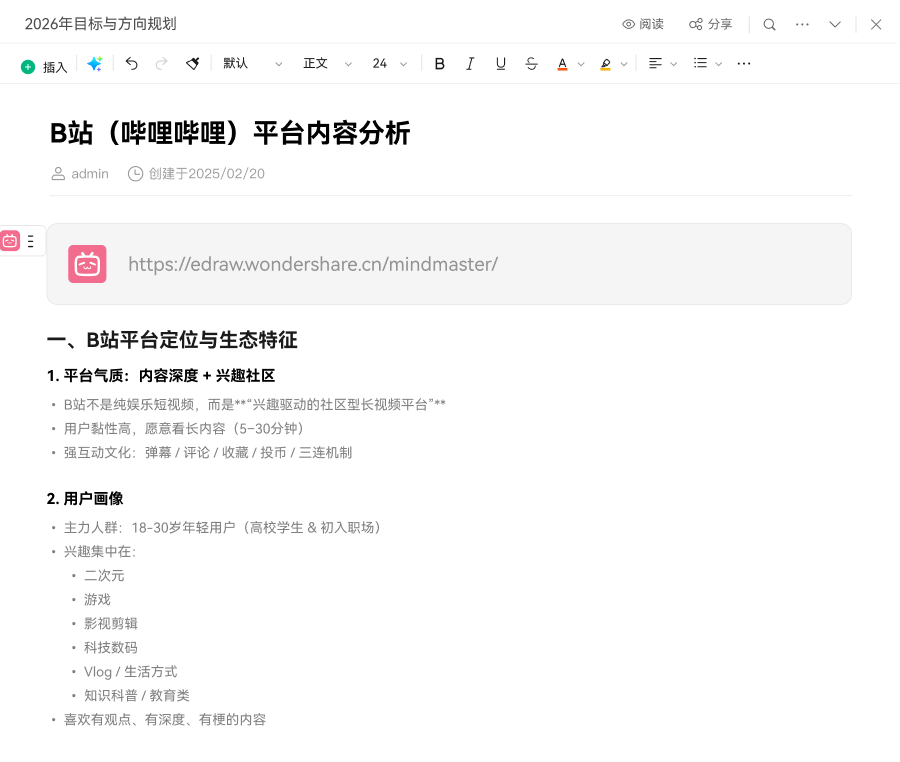
Task: Open header more actions ellipsis
Action: point(802,24)
